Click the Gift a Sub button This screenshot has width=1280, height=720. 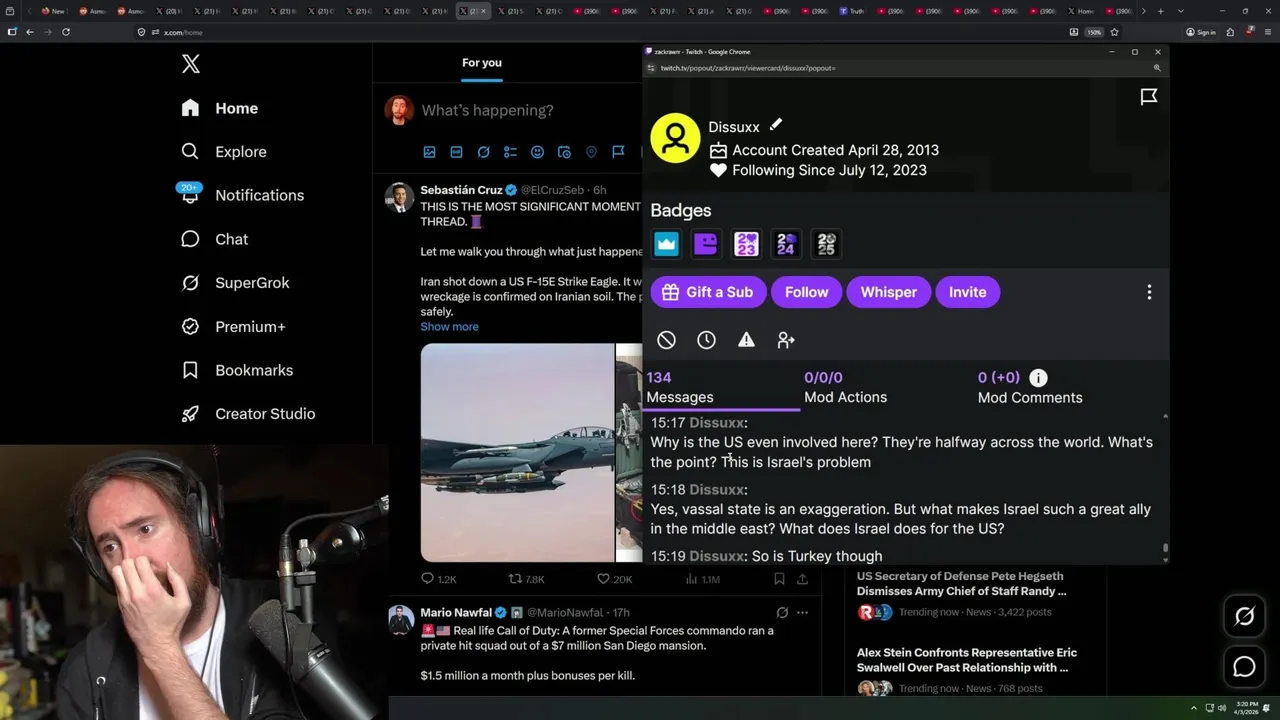[708, 292]
